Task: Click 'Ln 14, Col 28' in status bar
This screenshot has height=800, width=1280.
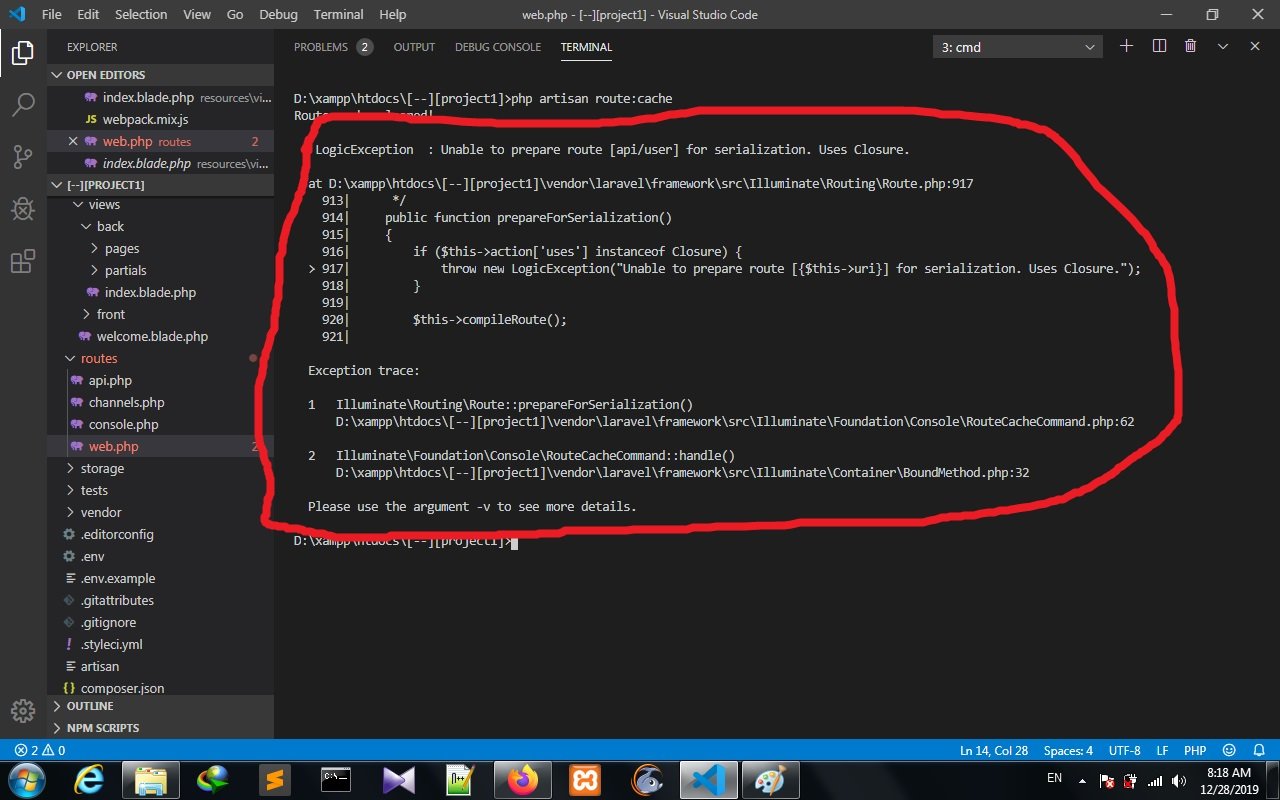Action: click(994, 750)
